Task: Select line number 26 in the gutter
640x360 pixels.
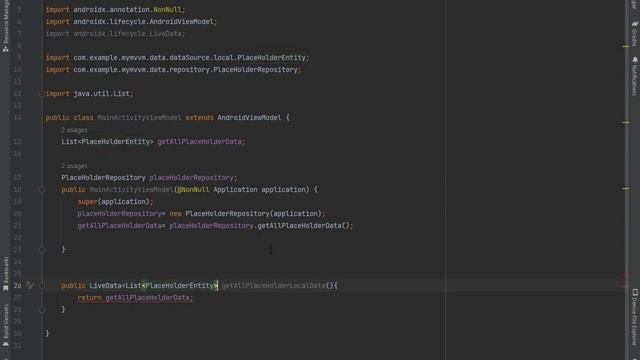Action: point(17,286)
